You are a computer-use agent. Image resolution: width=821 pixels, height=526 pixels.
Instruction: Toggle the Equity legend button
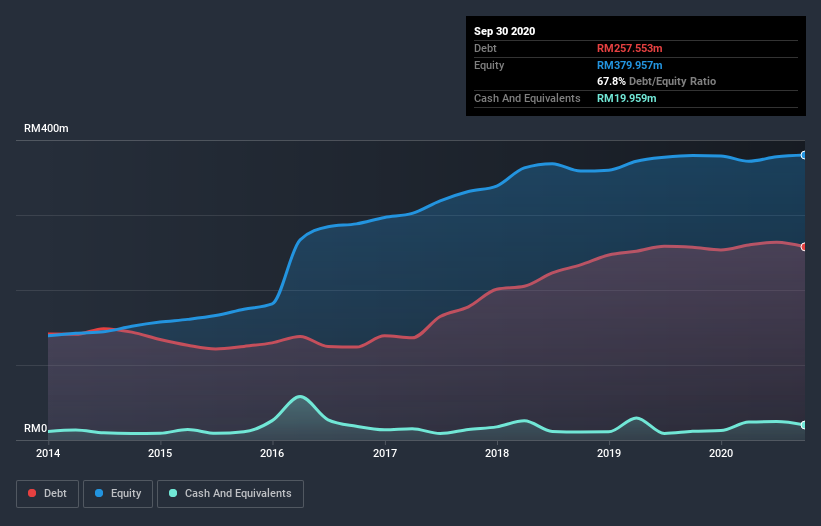point(118,494)
